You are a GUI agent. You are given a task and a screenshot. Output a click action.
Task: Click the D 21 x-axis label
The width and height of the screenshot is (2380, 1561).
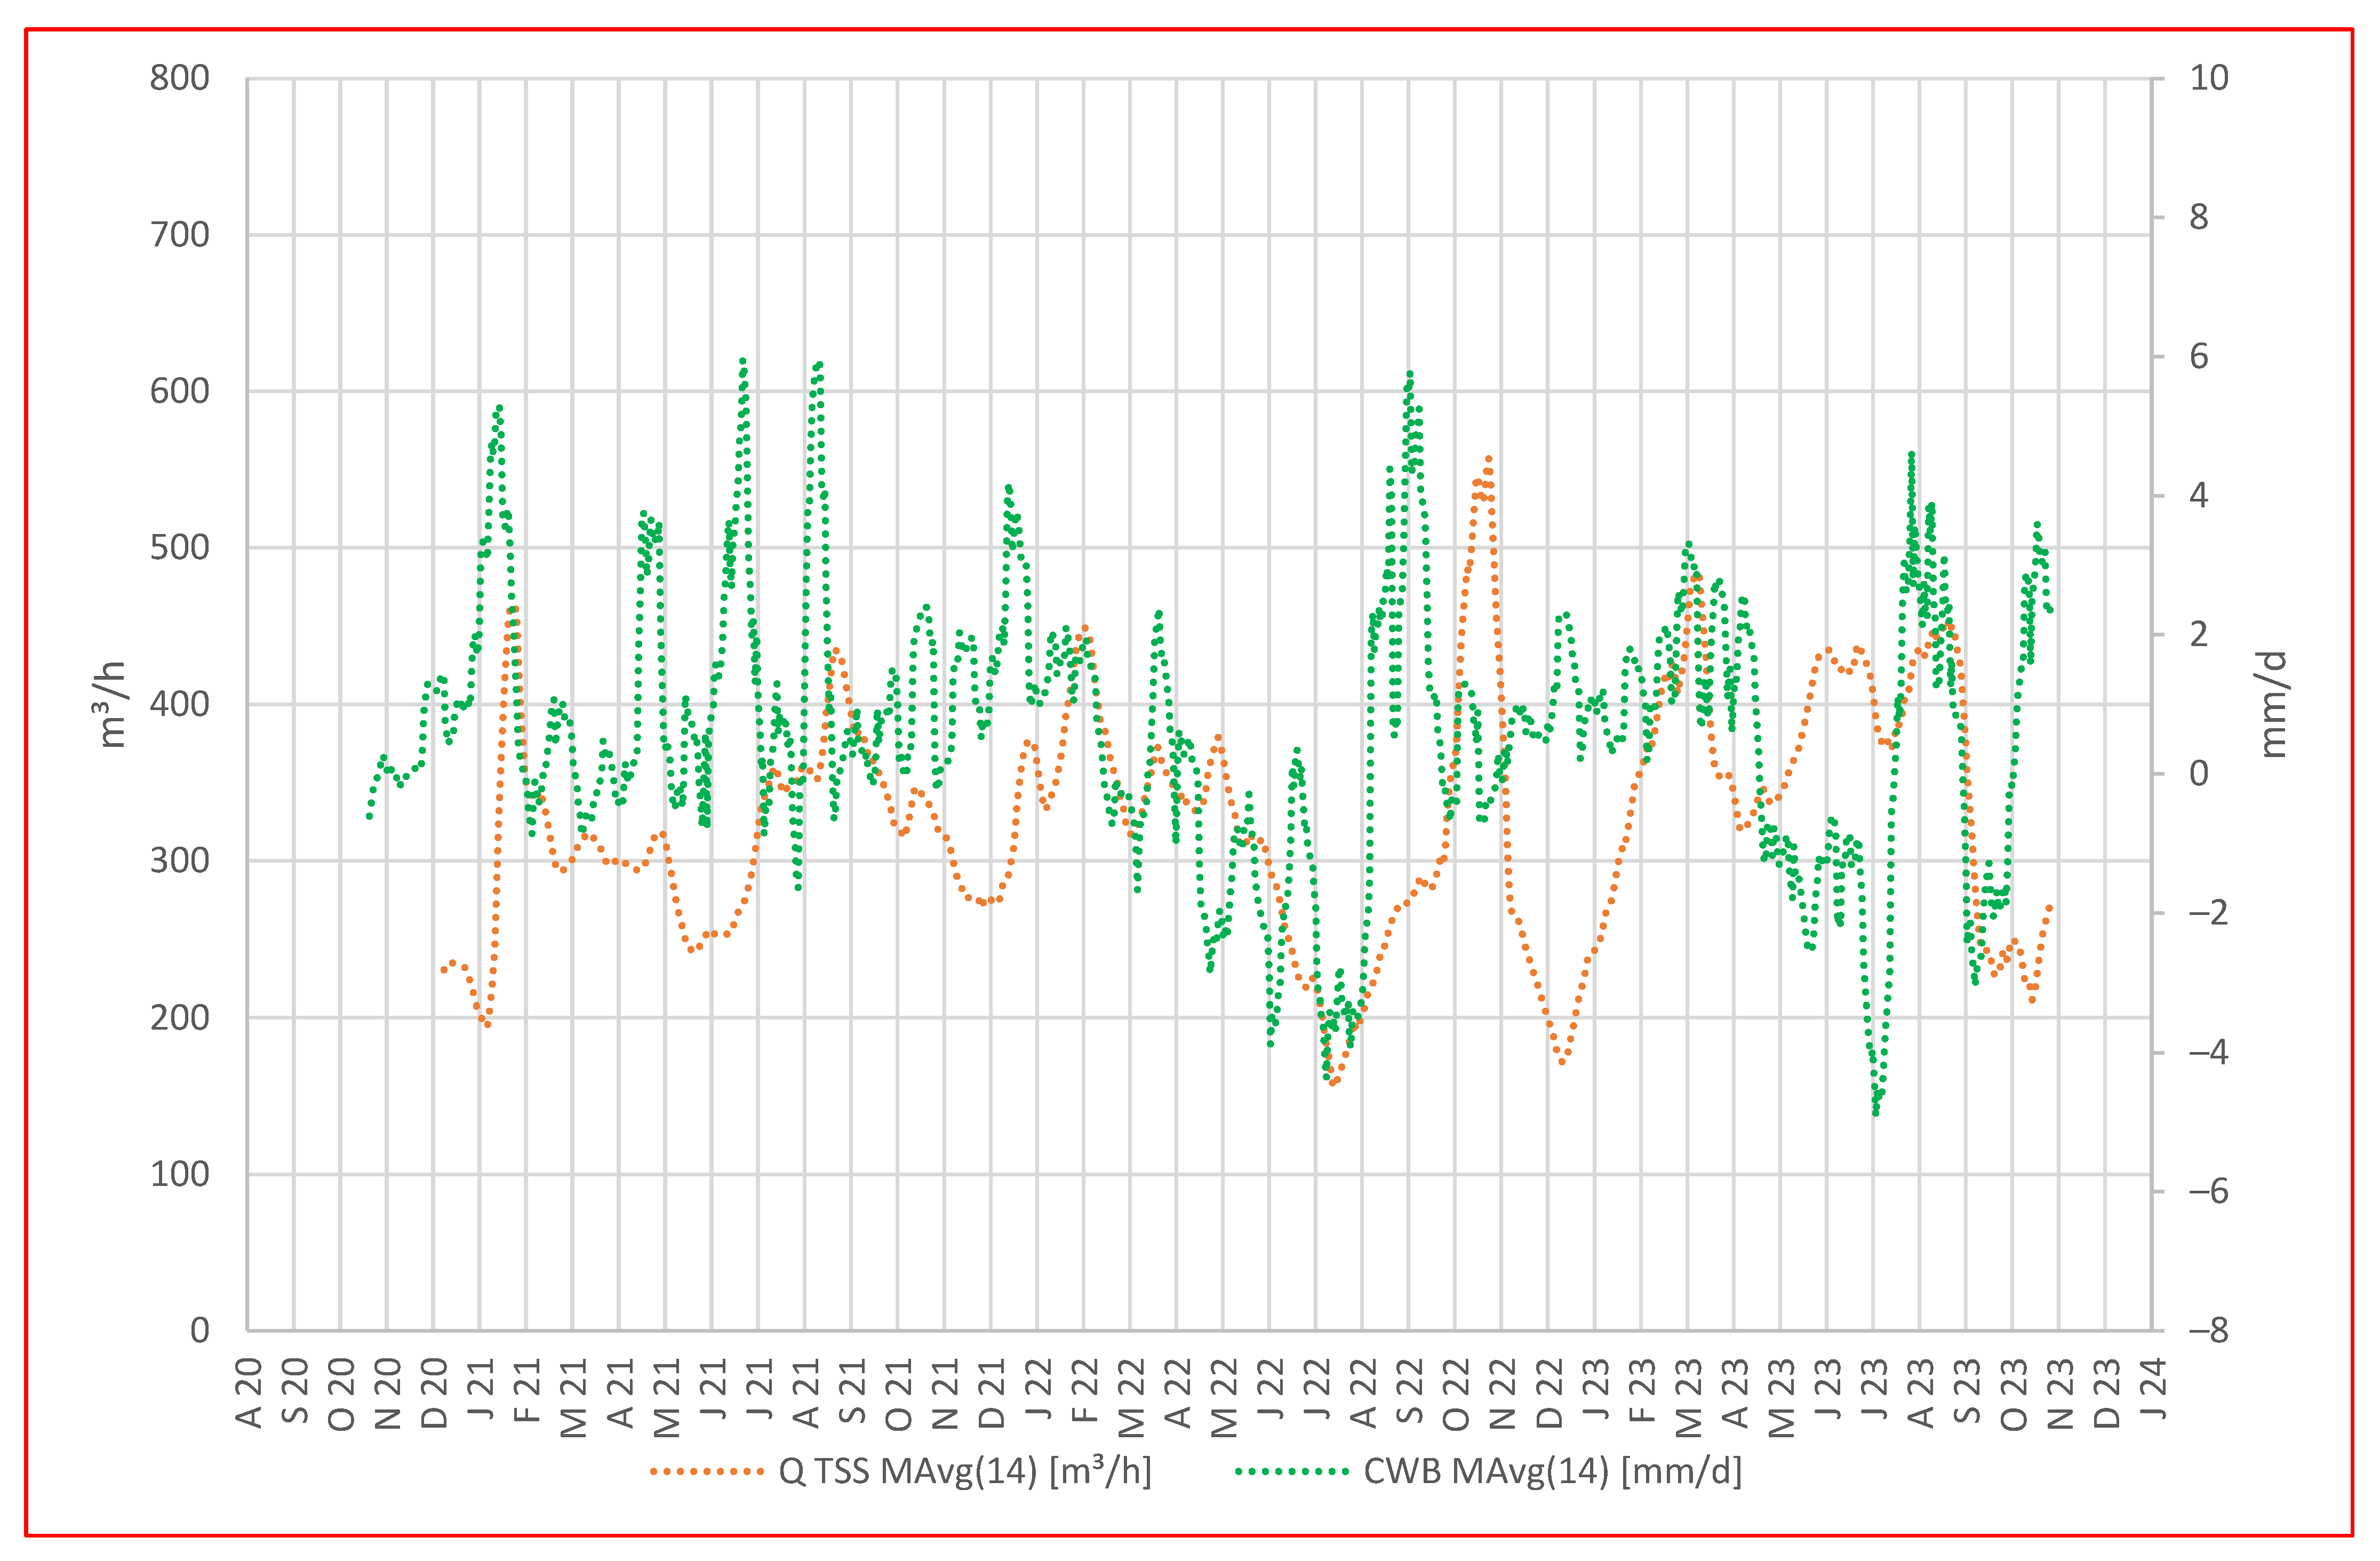pyautogui.click(x=991, y=1393)
